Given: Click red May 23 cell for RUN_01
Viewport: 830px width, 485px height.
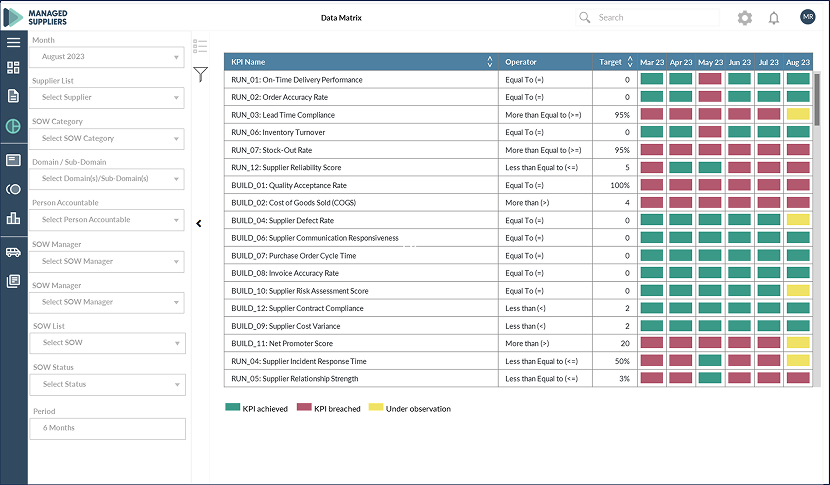Looking at the screenshot, I should click(710, 79).
